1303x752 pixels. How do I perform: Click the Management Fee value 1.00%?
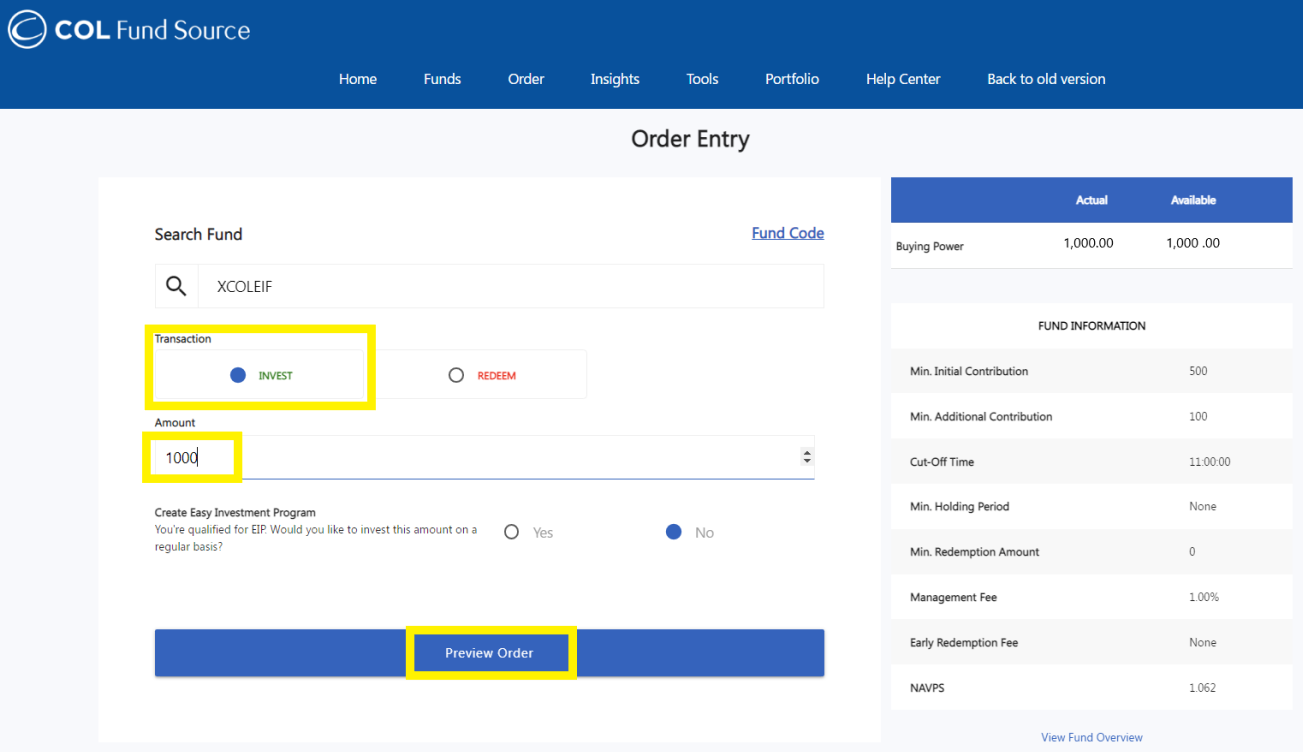1204,597
